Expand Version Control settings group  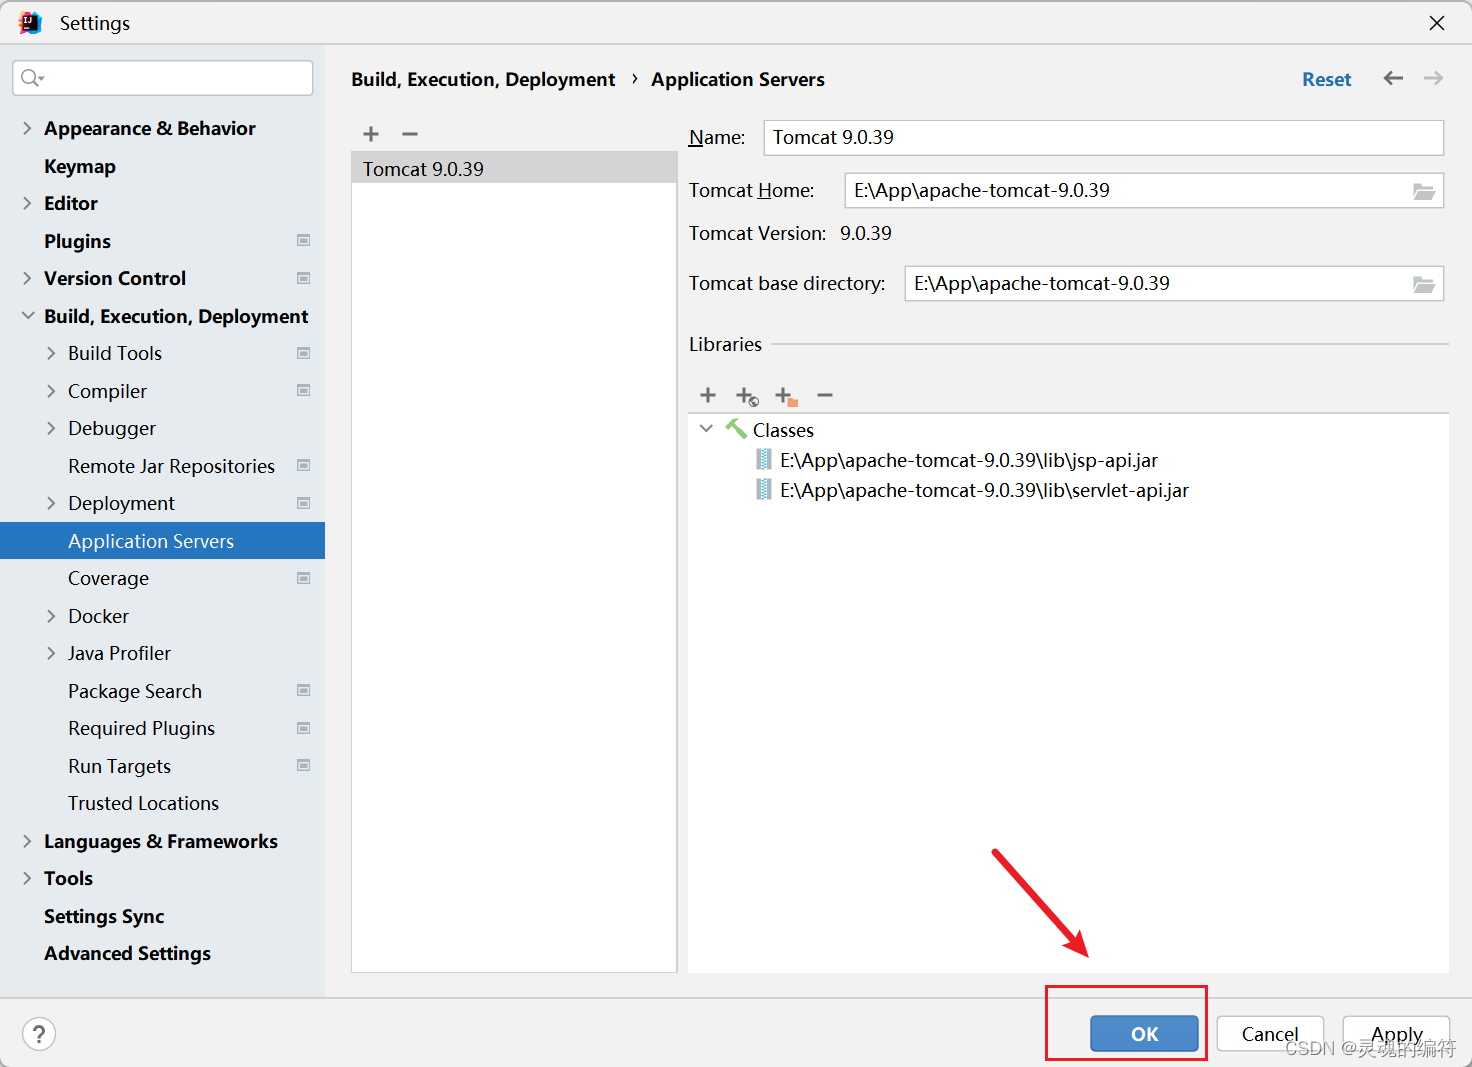27,278
